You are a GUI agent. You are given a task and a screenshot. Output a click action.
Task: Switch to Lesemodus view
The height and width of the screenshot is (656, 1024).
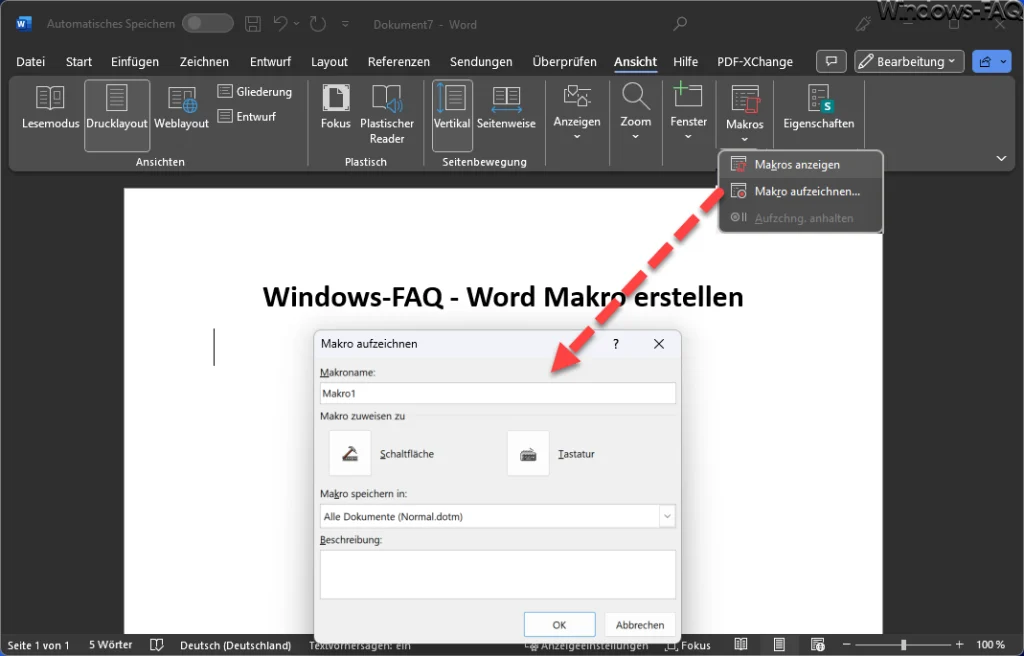(x=50, y=107)
